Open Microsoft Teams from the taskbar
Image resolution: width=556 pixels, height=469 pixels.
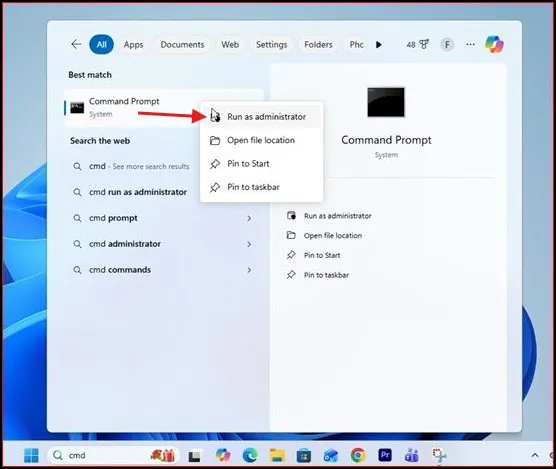pyautogui.click(x=412, y=455)
